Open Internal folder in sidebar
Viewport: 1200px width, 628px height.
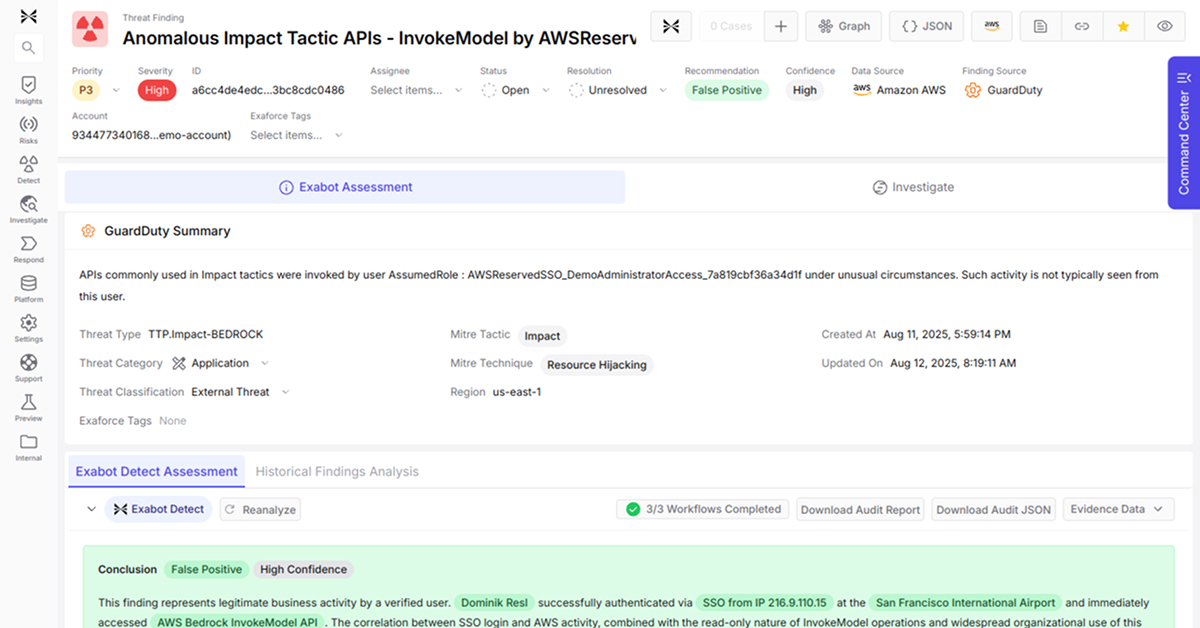(28, 447)
